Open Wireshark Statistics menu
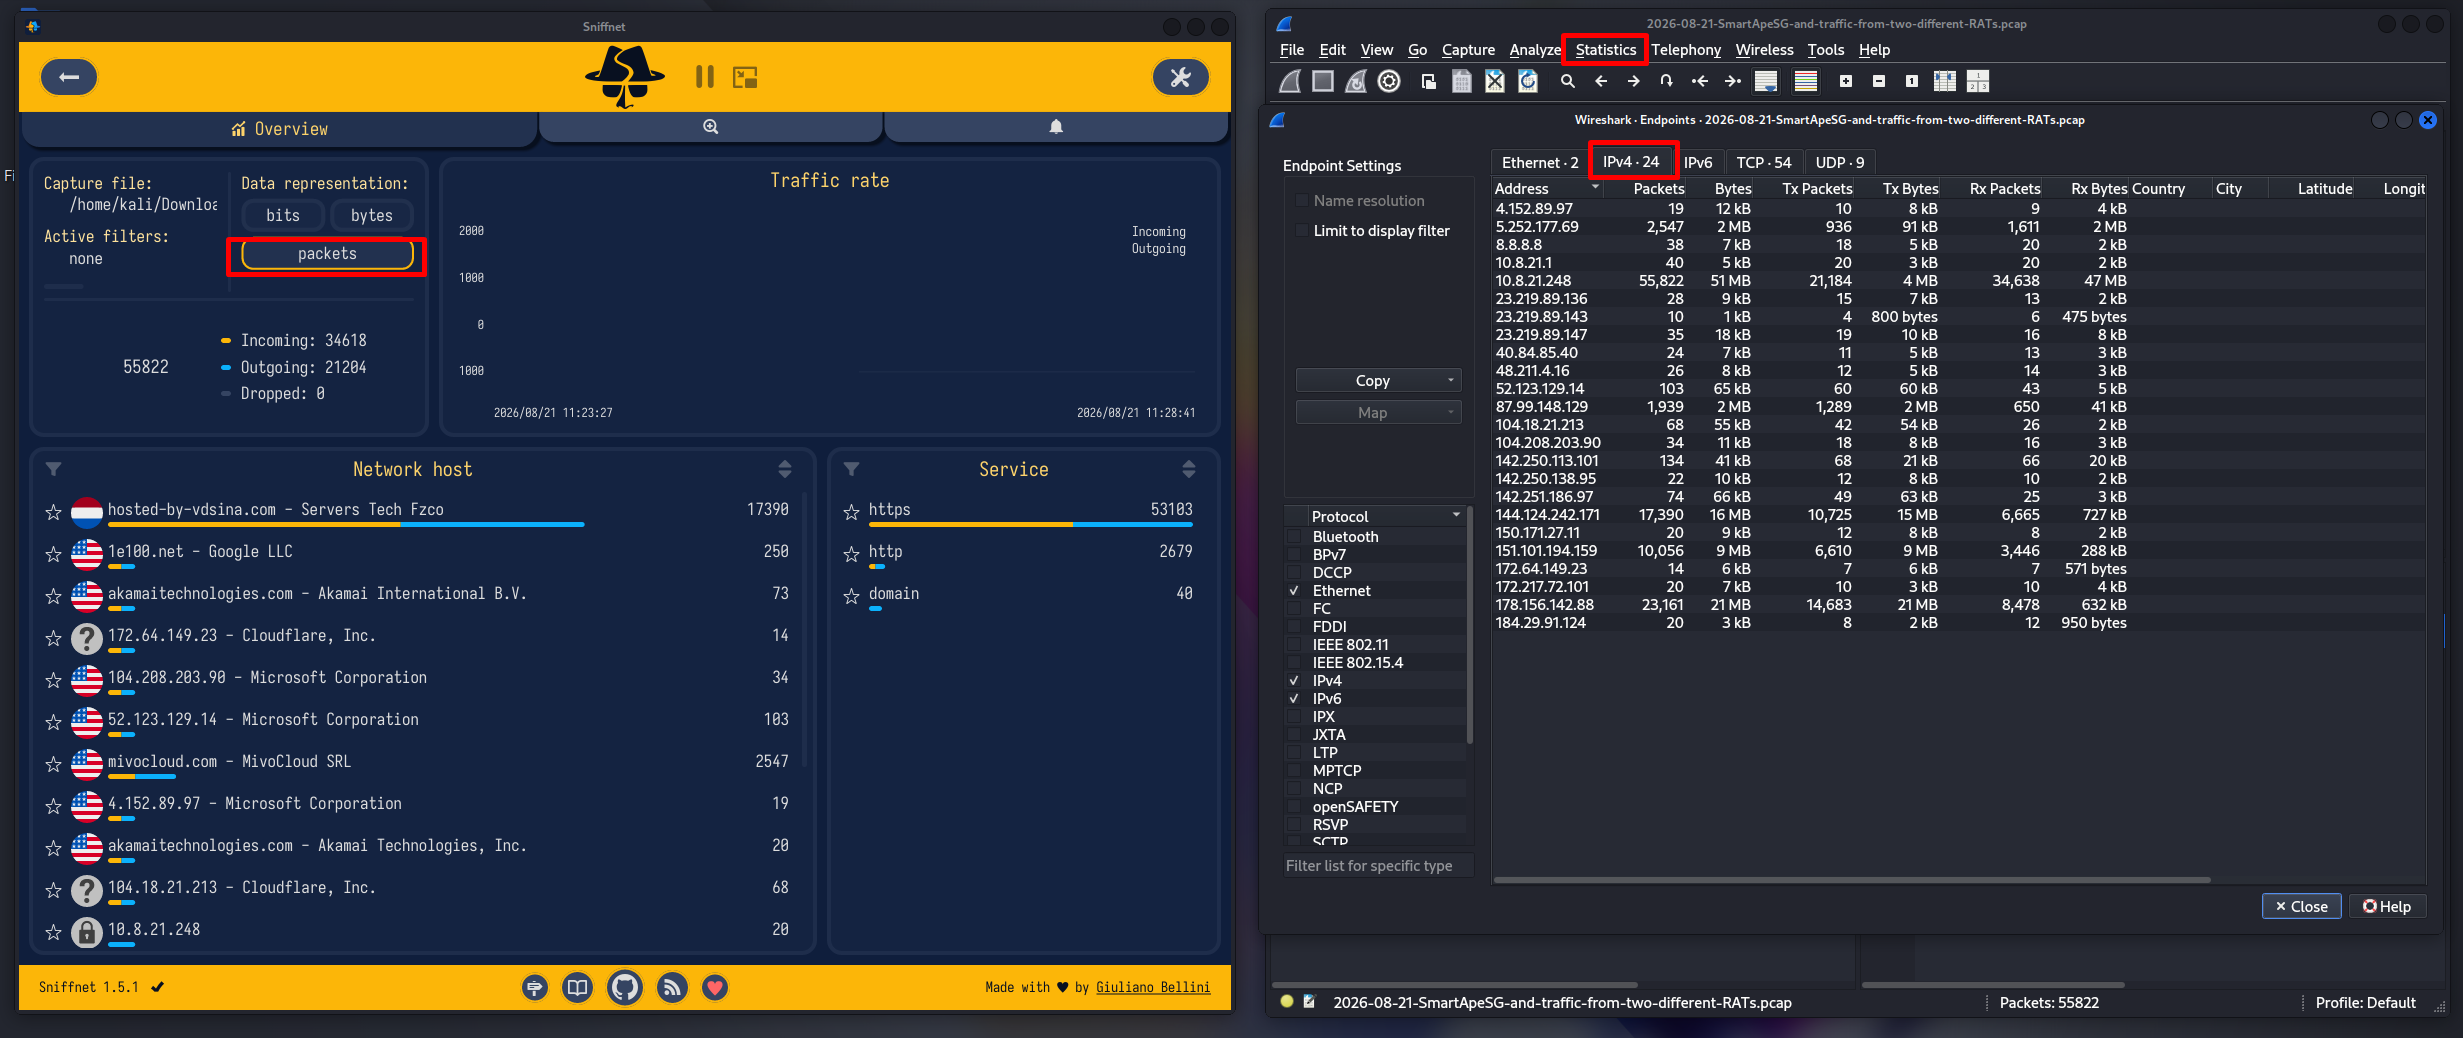Image resolution: width=2463 pixels, height=1038 pixels. pos(1606,50)
